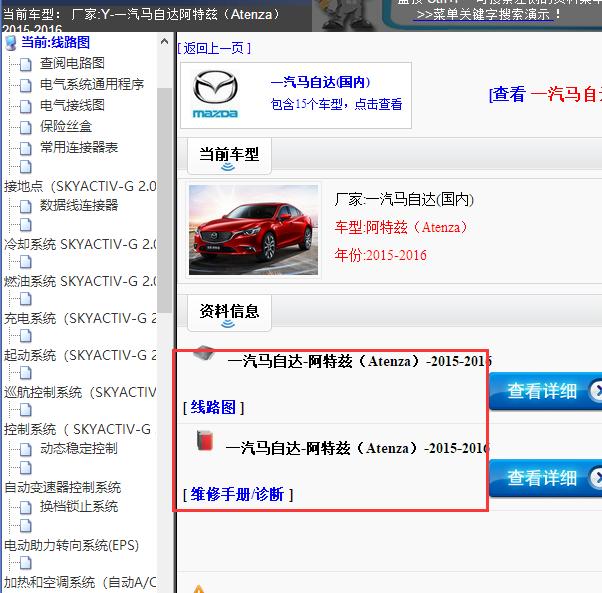The image size is (602, 593).
Task: Click gray book icon beside first Atenza entry
Action: [204, 353]
